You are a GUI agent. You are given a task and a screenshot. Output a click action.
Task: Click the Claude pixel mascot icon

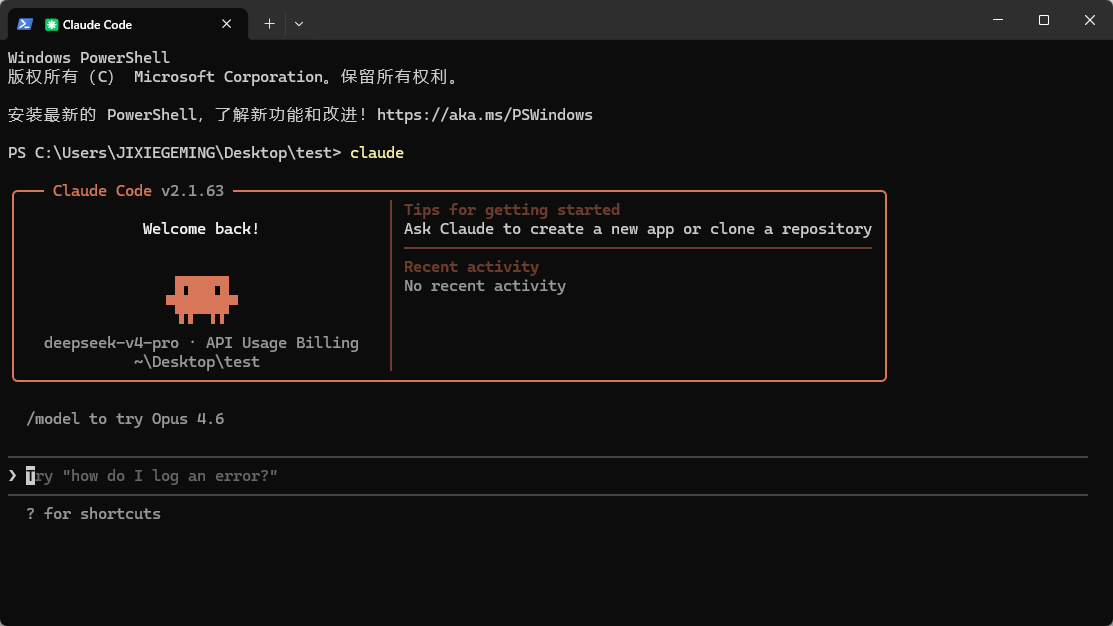[202, 300]
